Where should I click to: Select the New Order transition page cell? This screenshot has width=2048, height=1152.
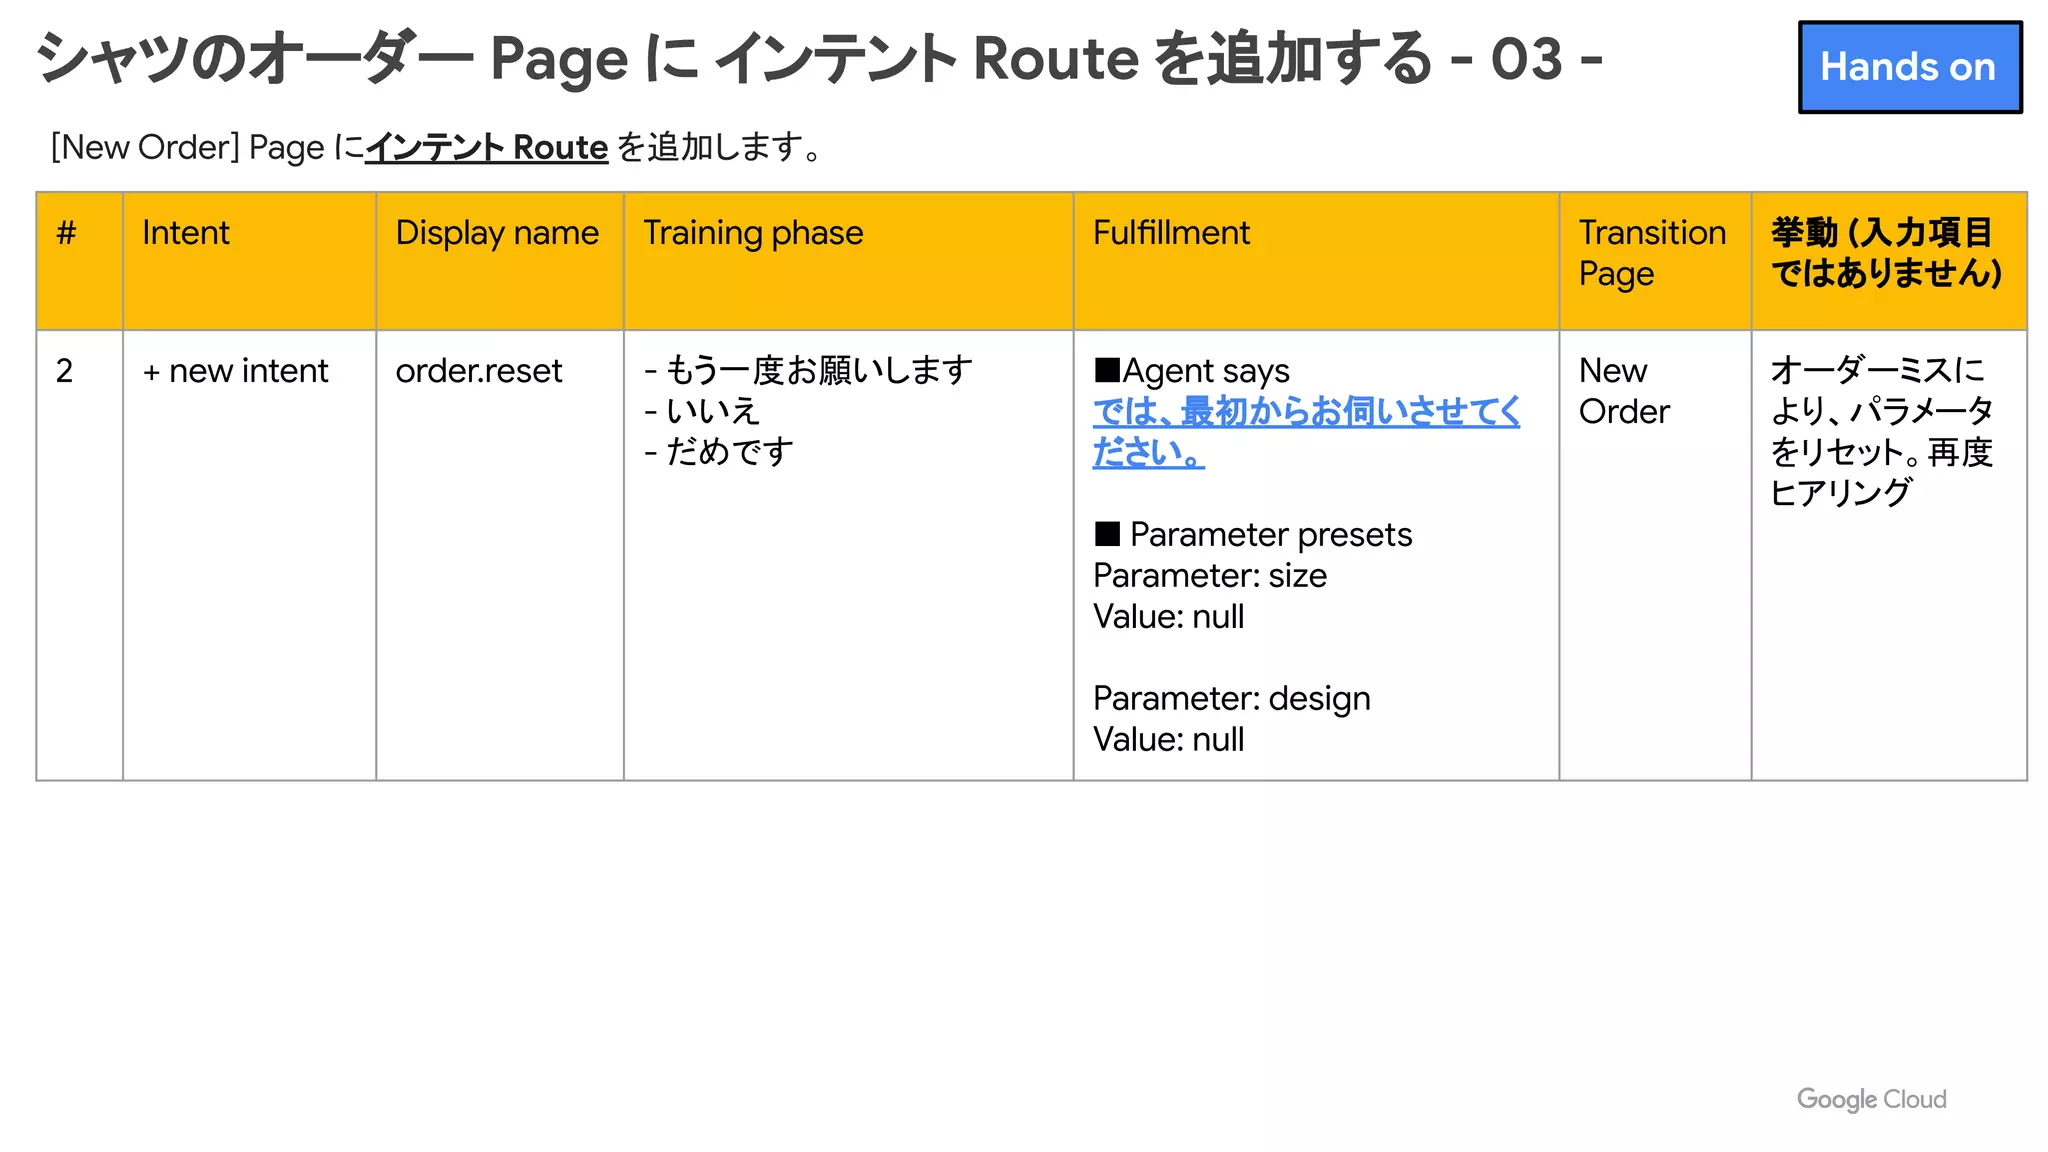[x=1656, y=555]
